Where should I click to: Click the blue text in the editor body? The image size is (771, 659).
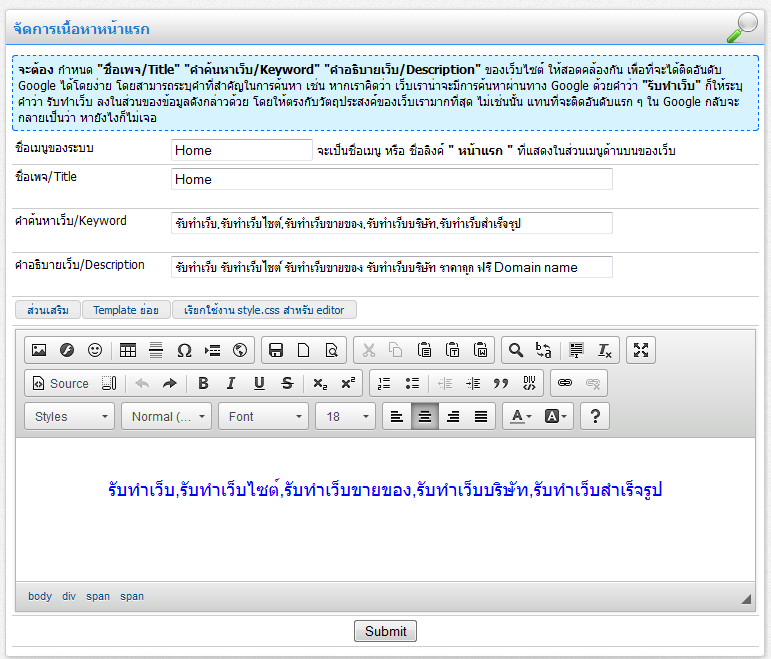tap(385, 489)
